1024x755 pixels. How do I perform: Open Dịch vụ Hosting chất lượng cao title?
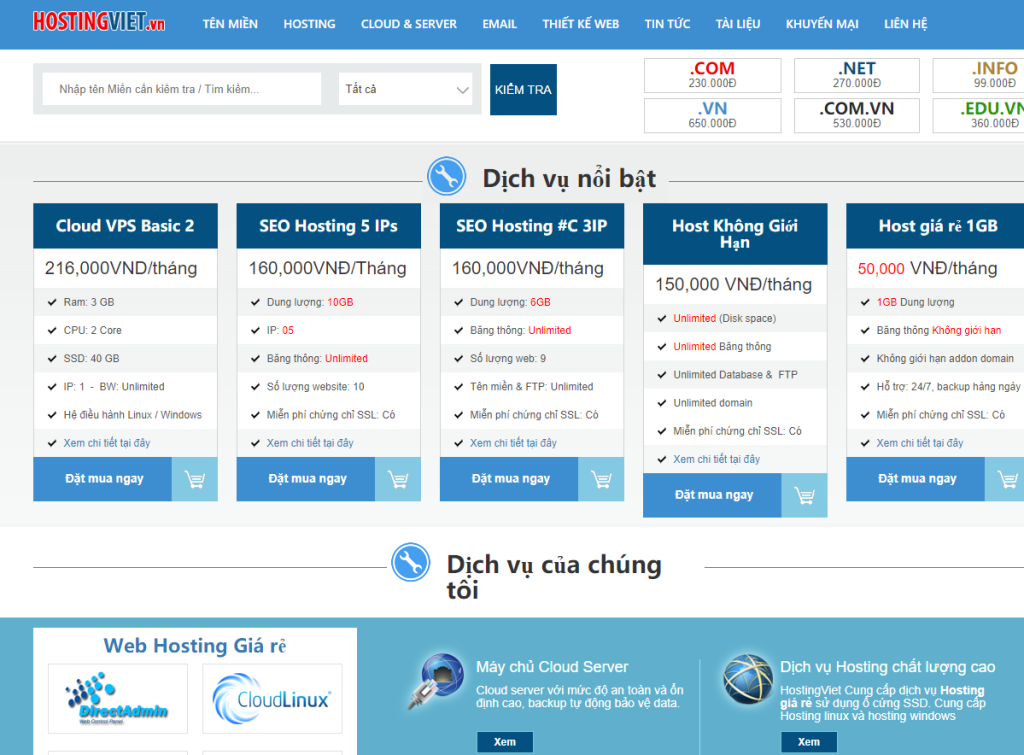tap(888, 667)
